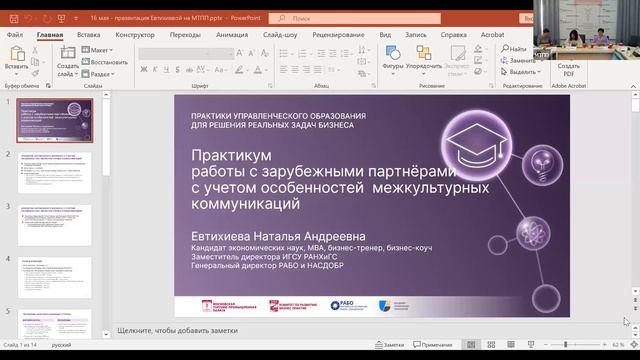Click Заменить to replace text
The width and height of the screenshot is (640, 360).
pos(518,60)
